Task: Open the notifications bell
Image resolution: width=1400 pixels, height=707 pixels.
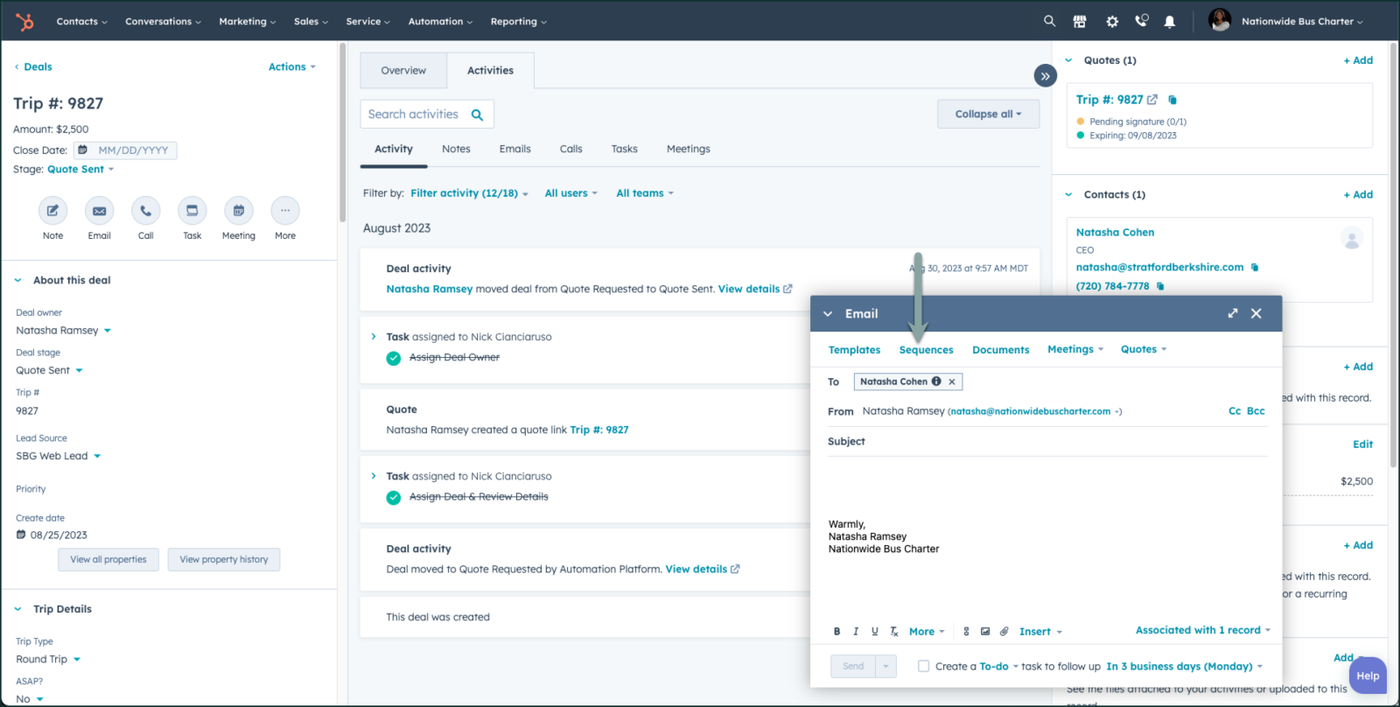Action: pos(1169,21)
